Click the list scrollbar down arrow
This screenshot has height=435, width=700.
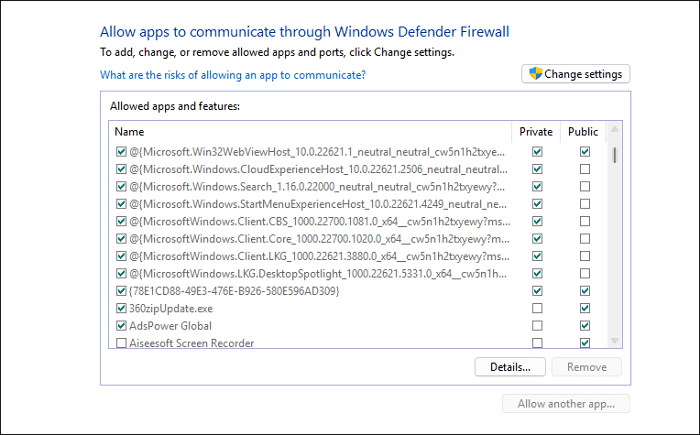click(x=614, y=341)
